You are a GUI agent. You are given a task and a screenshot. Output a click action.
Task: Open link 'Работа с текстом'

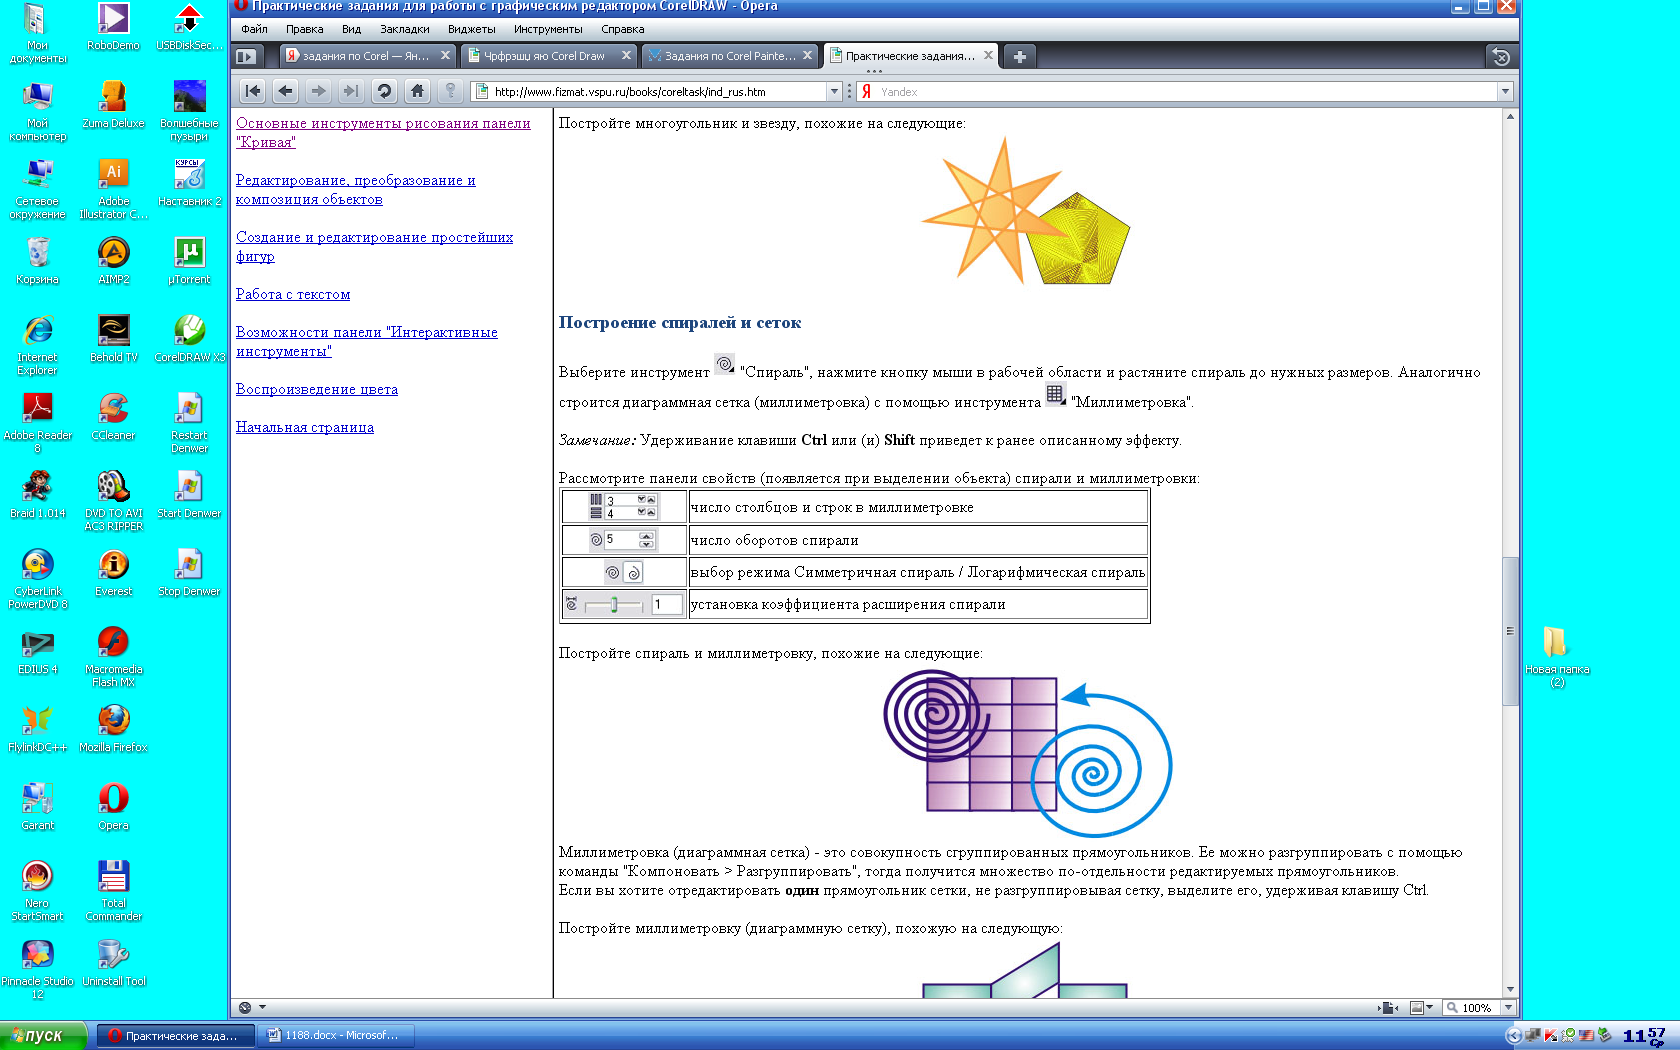click(x=293, y=294)
